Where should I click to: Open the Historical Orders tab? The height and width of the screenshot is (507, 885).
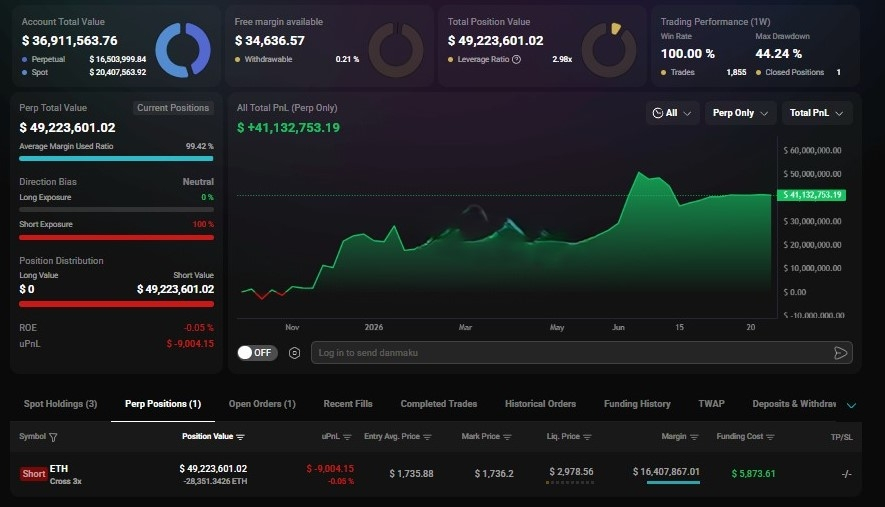(540, 404)
